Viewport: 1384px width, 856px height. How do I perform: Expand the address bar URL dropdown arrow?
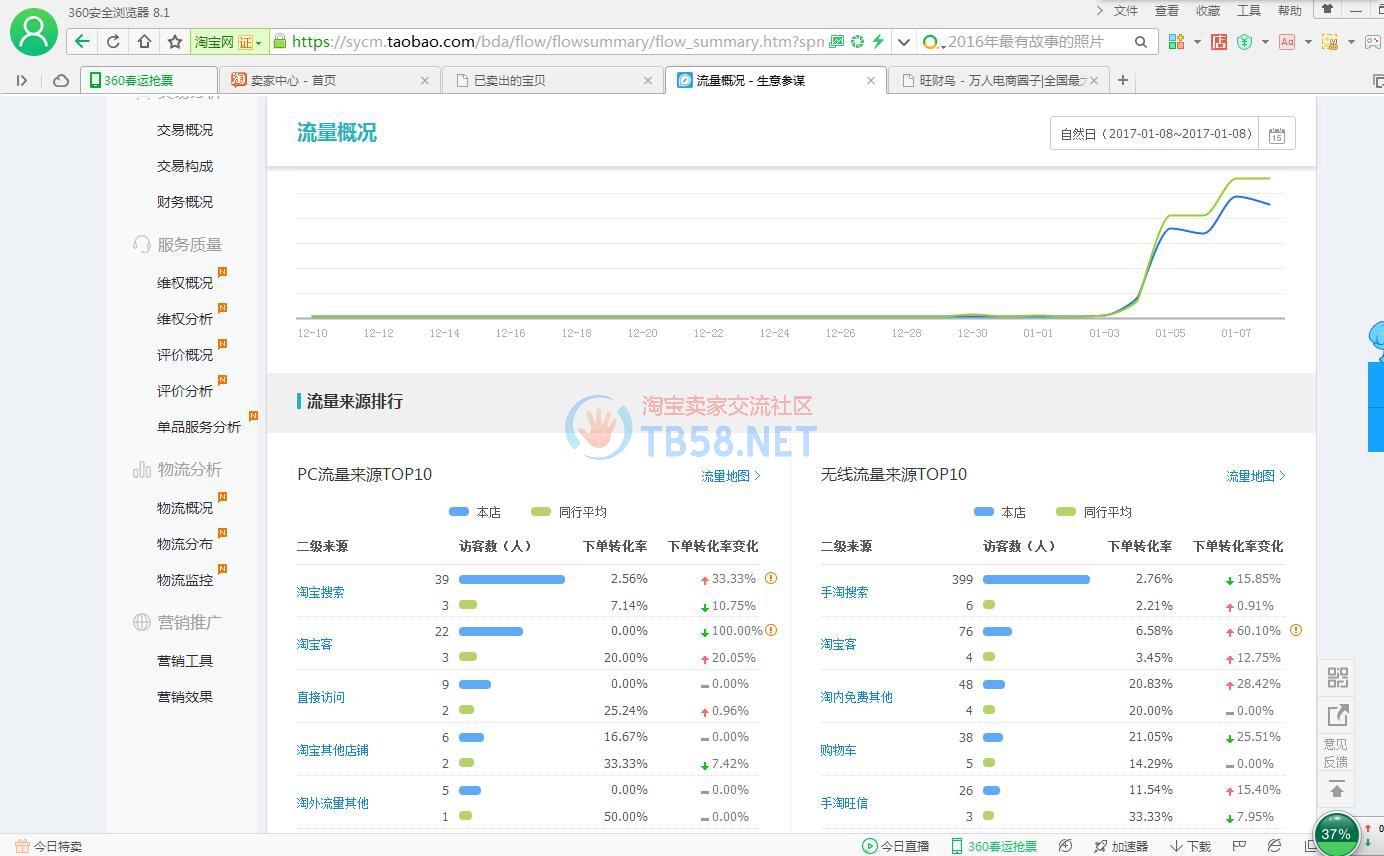(904, 42)
